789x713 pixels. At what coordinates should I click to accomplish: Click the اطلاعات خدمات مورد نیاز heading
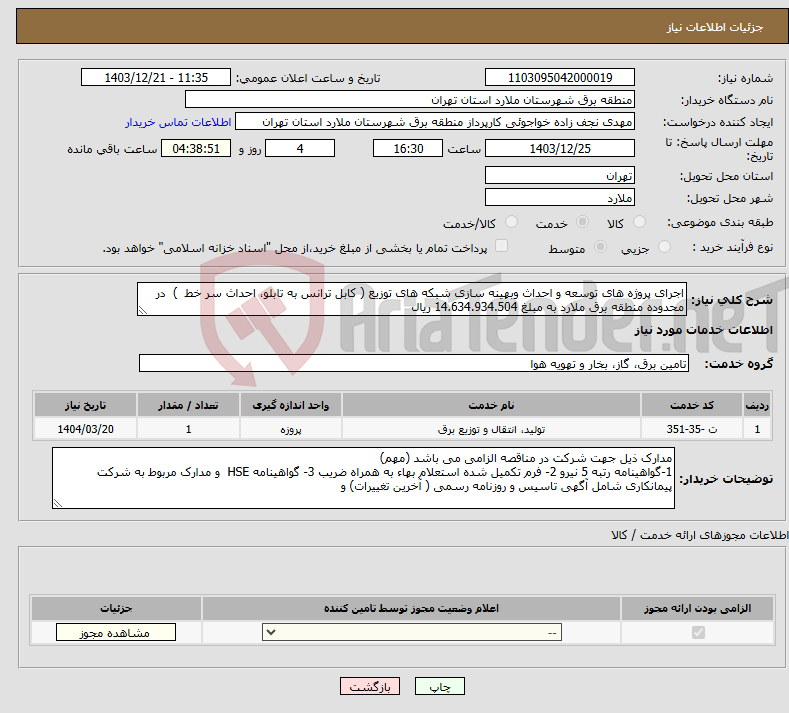pyautogui.click(x=703, y=330)
